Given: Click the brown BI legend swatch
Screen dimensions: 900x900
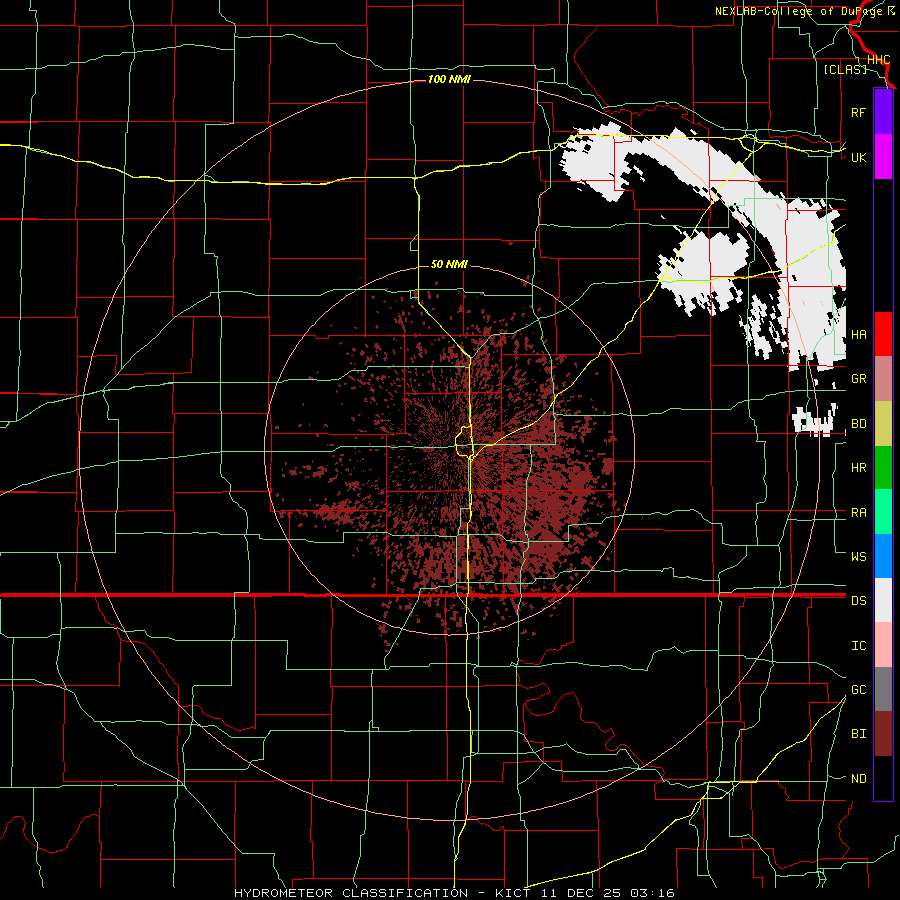Looking at the screenshot, I should [x=883, y=734].
